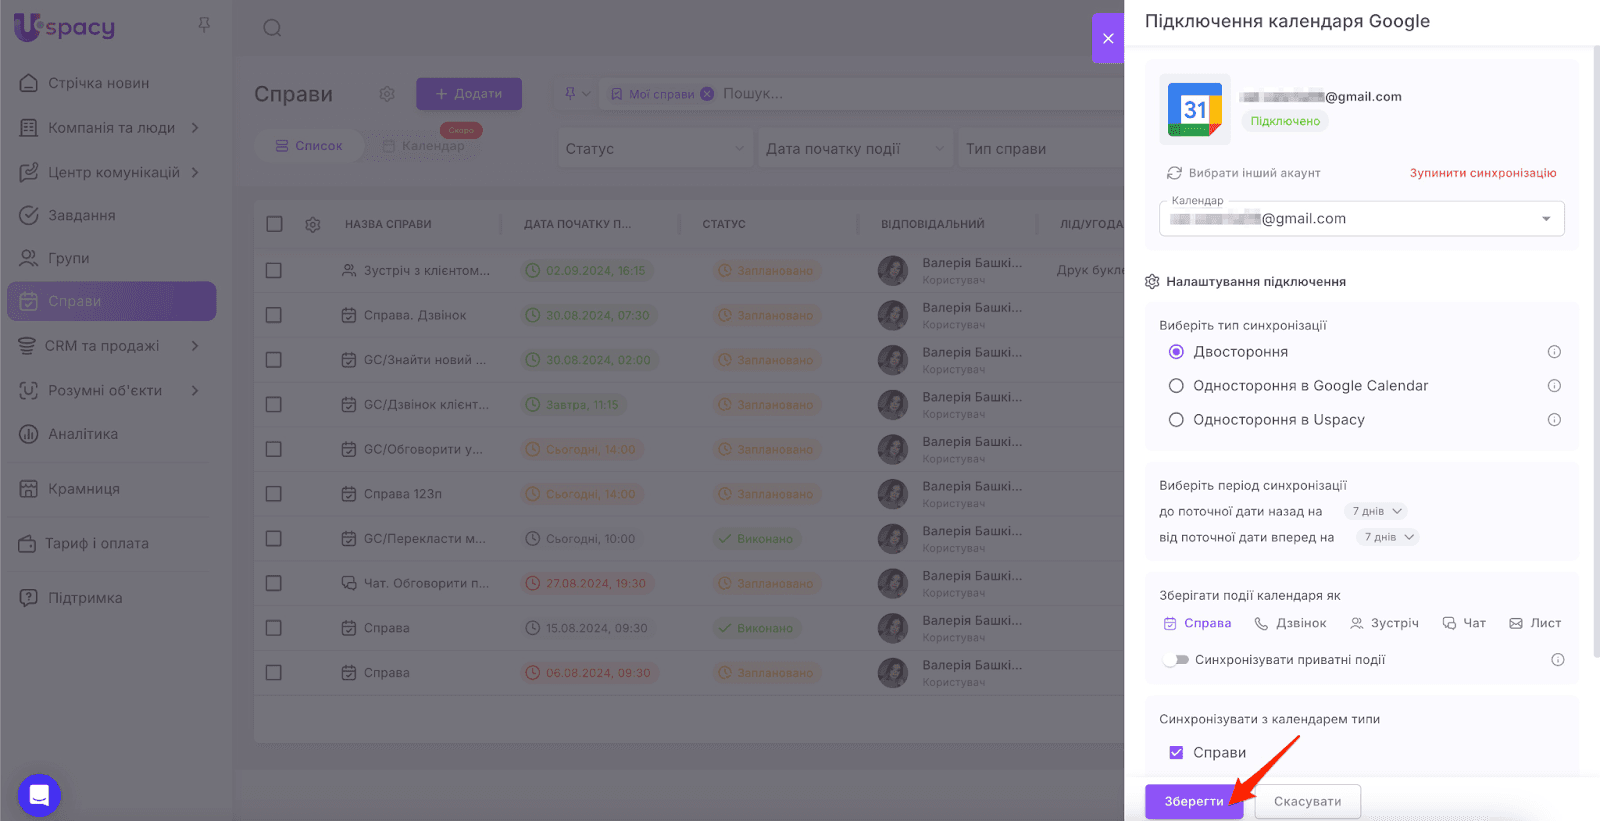The width and height of the screenshot is (1600, 821).
Task: Show info for Двостороння sync type
Action: click(1554, 352)
